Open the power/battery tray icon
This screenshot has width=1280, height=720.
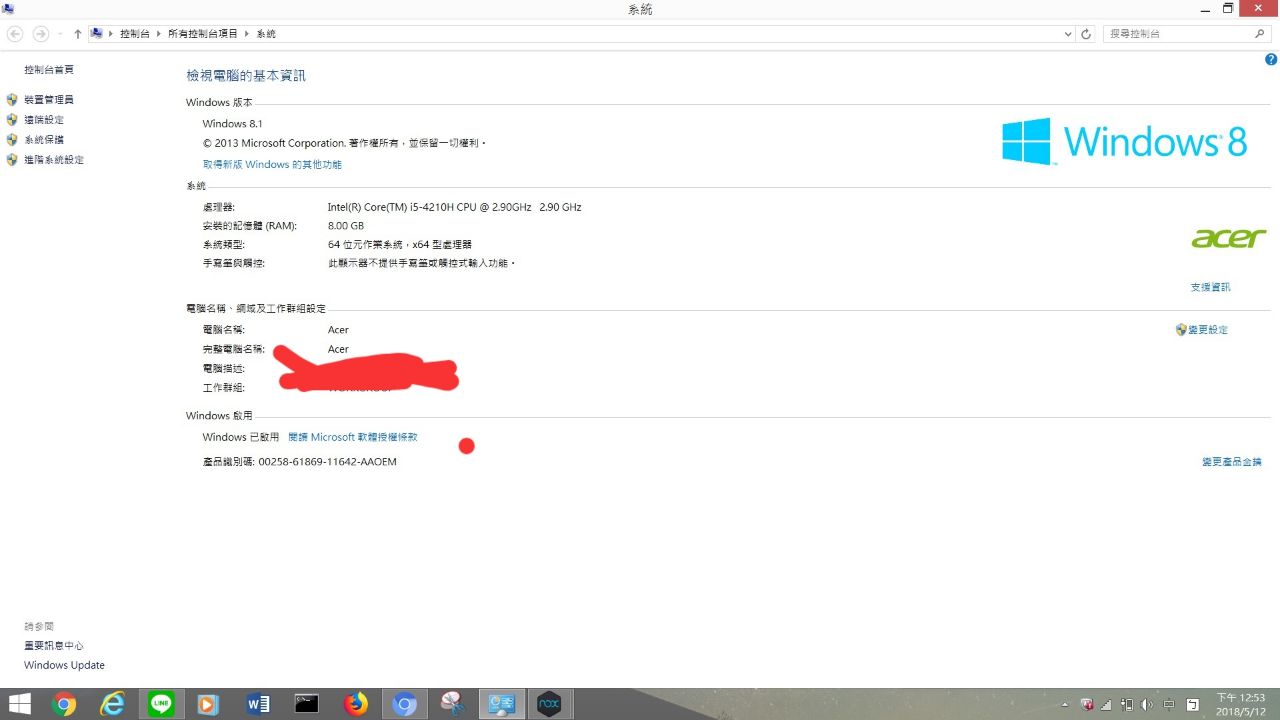click(1127, 705)
